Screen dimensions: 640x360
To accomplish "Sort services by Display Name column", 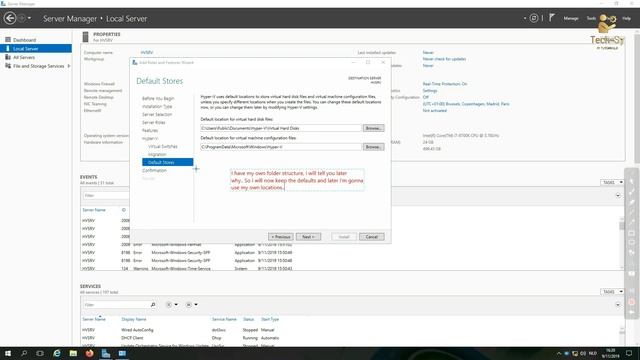I will (x=133, y=319).
